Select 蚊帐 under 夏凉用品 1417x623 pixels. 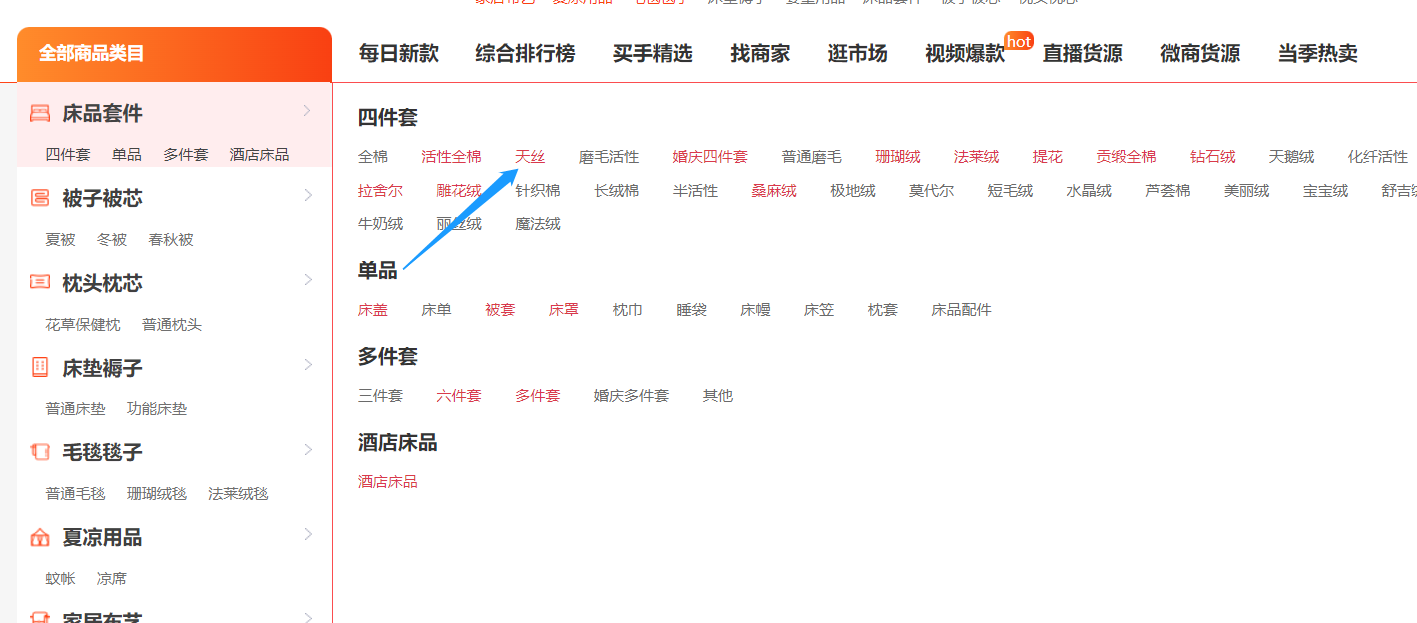point(60,579)
